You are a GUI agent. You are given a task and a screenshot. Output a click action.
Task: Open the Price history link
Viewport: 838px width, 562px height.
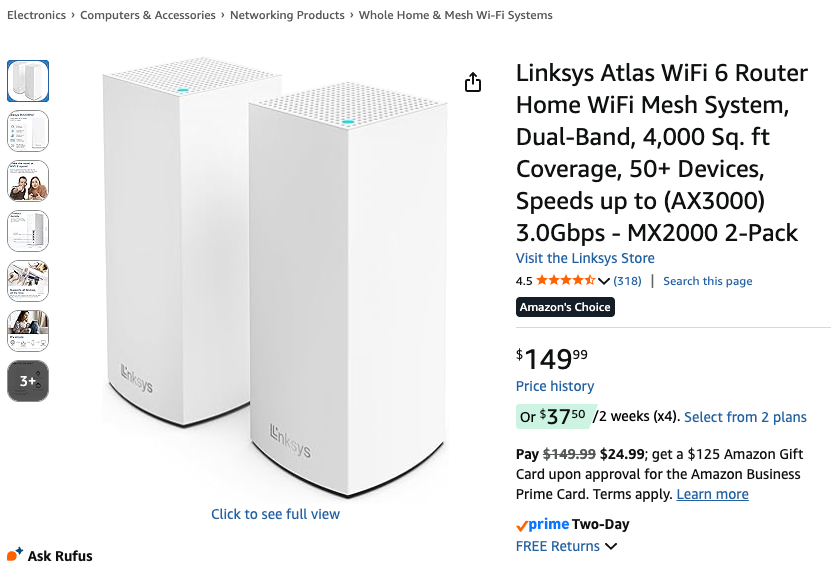point(555,386)
